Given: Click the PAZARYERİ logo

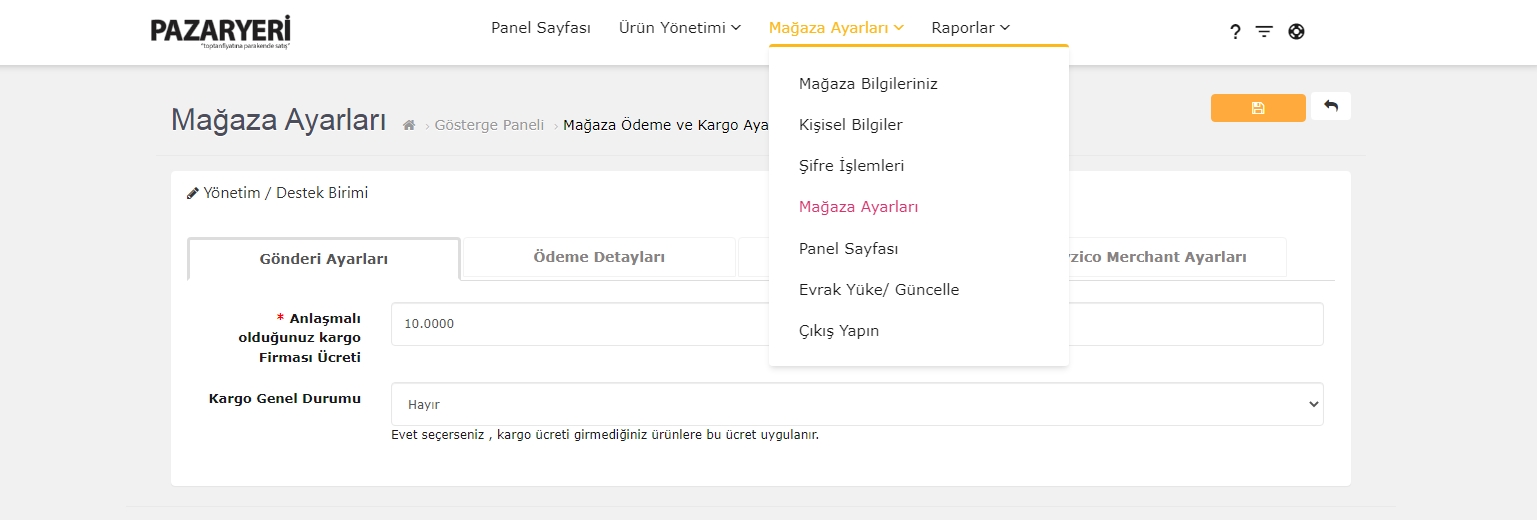Looking at the screenshot, I should [x=220, y=32].
